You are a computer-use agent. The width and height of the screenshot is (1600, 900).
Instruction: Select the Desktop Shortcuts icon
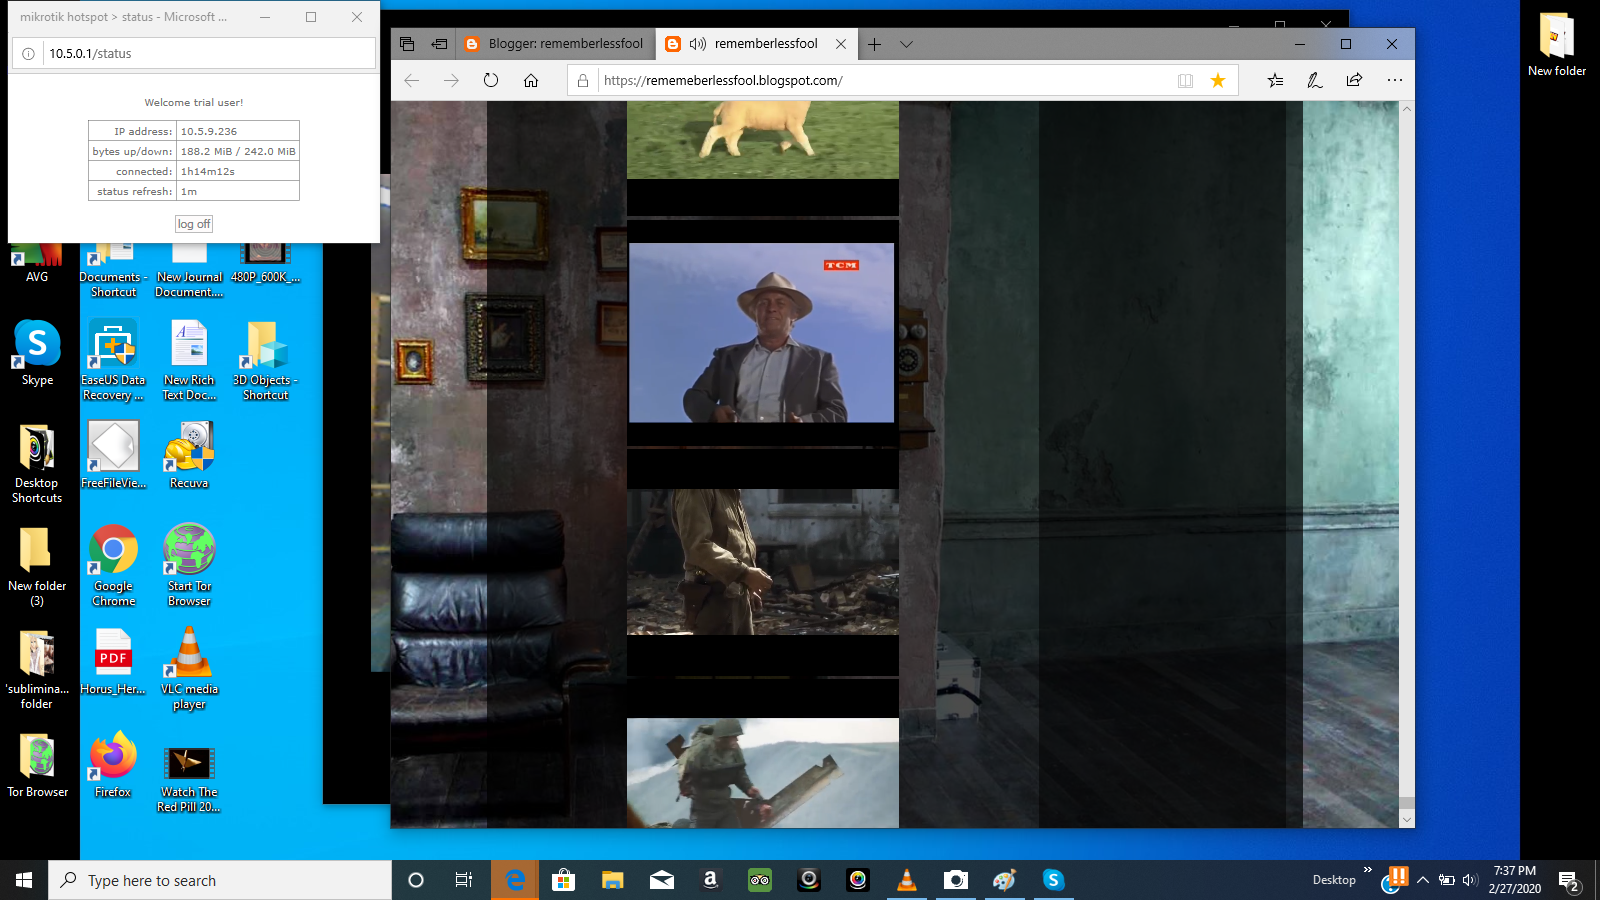tap(37, 463)
